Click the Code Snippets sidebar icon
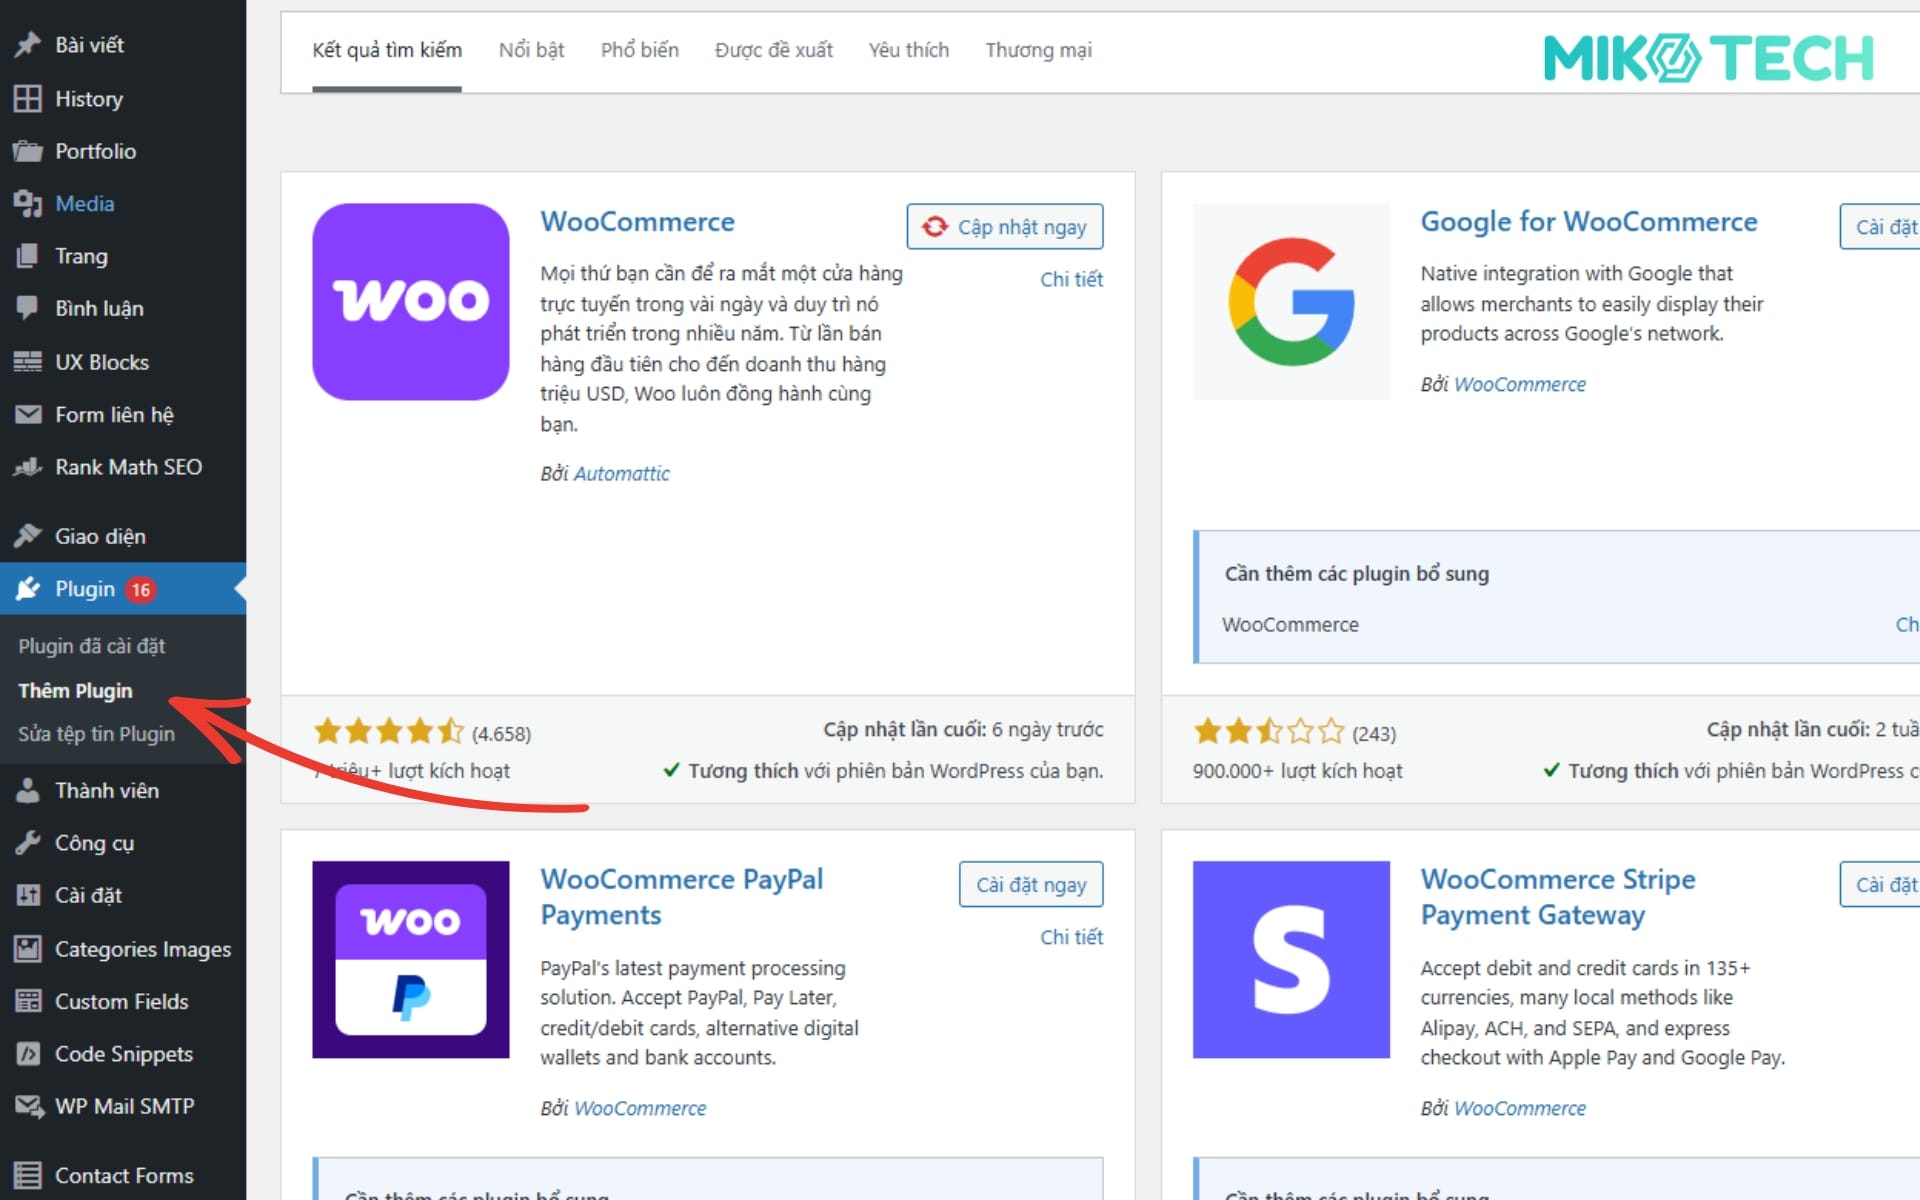 click(27, 1054)
